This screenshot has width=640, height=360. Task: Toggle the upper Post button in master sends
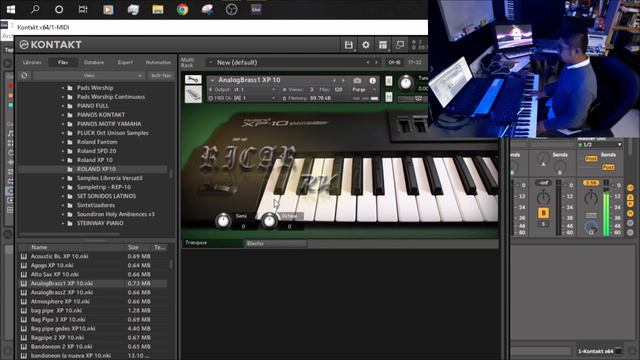tap(591, 158)
